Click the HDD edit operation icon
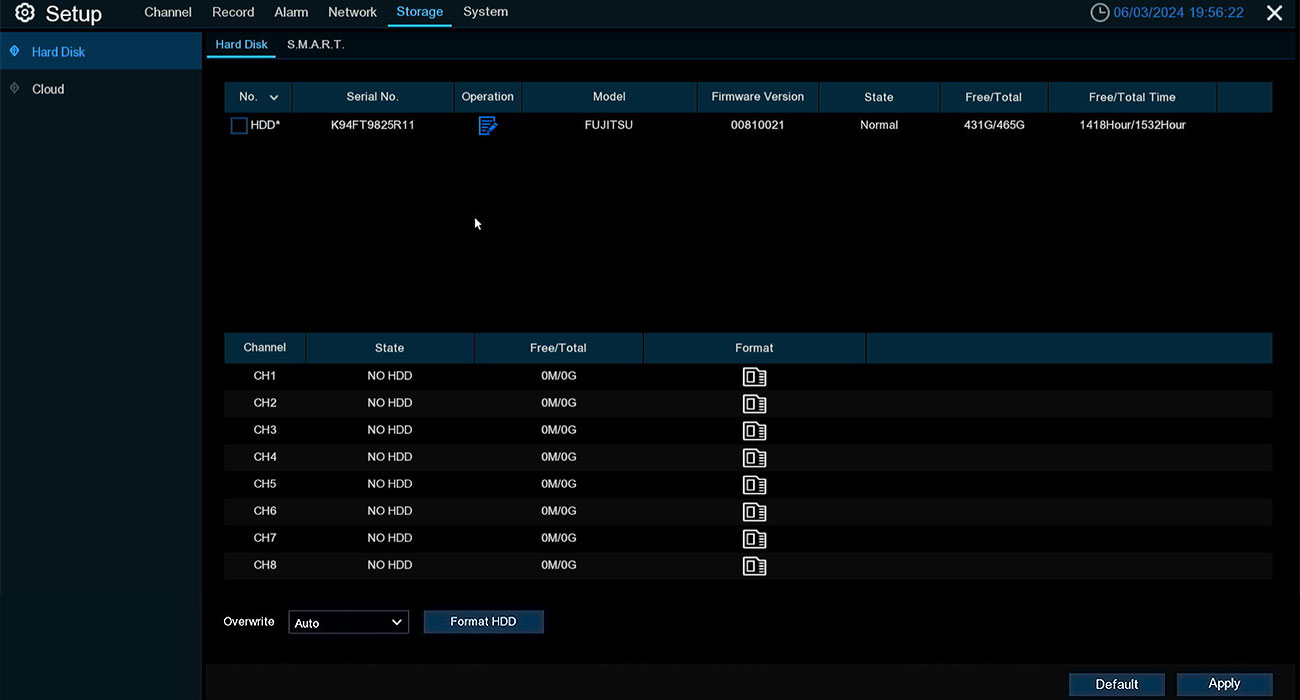 tap(487, 126)
